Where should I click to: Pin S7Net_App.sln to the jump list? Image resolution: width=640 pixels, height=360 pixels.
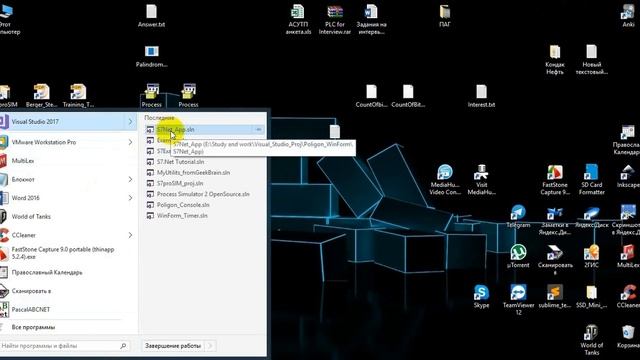click(x=258, y=129)
